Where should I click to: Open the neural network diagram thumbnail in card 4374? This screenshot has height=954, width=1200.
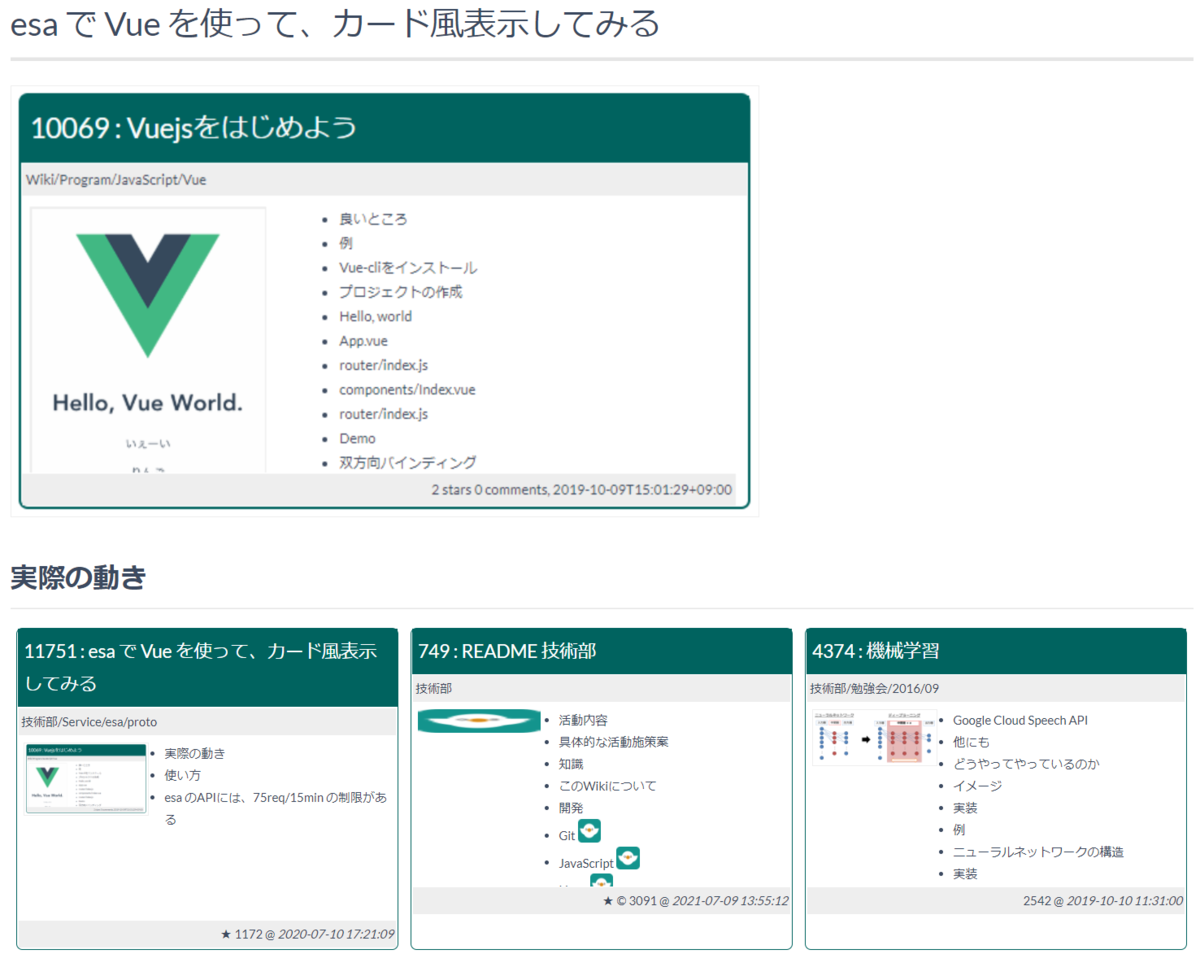tap(875, 738)
